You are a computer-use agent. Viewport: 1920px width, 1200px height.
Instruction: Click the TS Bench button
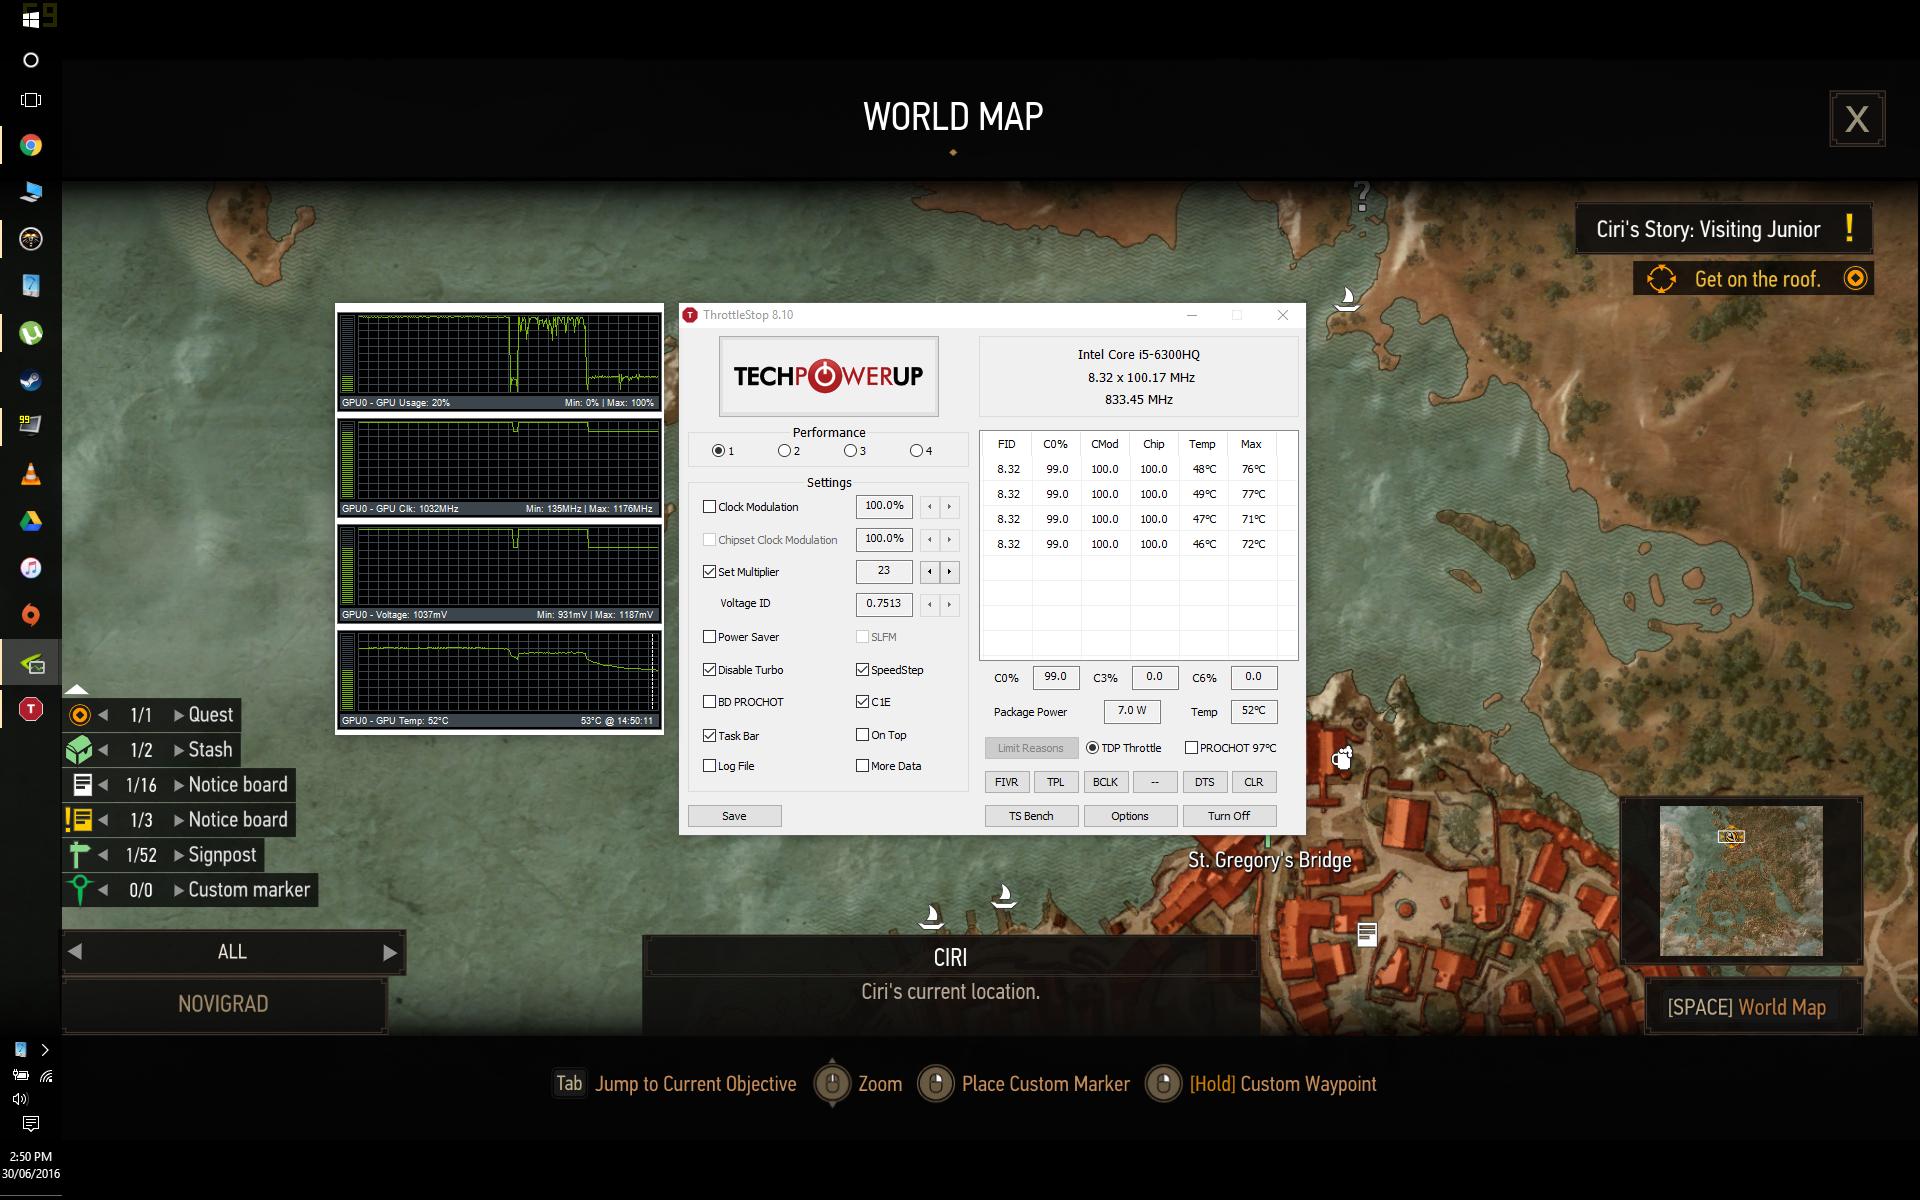[x=1031, y=816]
